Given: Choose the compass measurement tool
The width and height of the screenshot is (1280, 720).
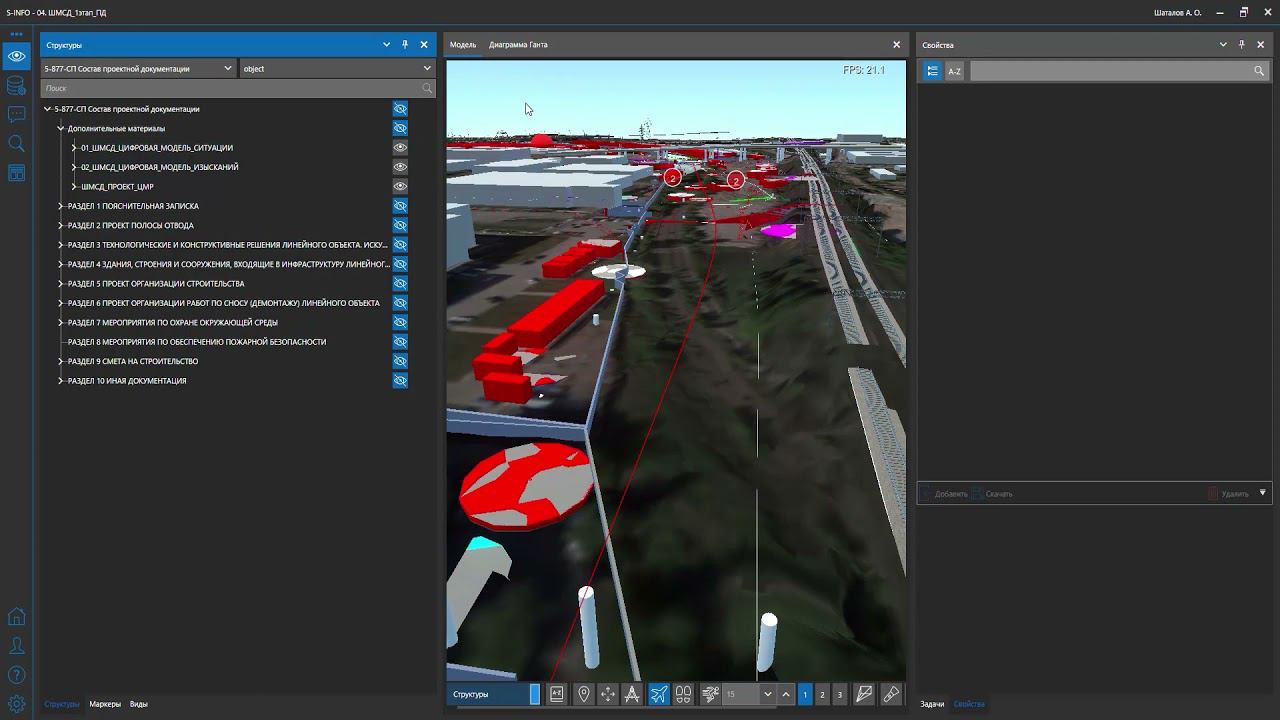Looking at the screenshot, I should [x=632, y=694].
